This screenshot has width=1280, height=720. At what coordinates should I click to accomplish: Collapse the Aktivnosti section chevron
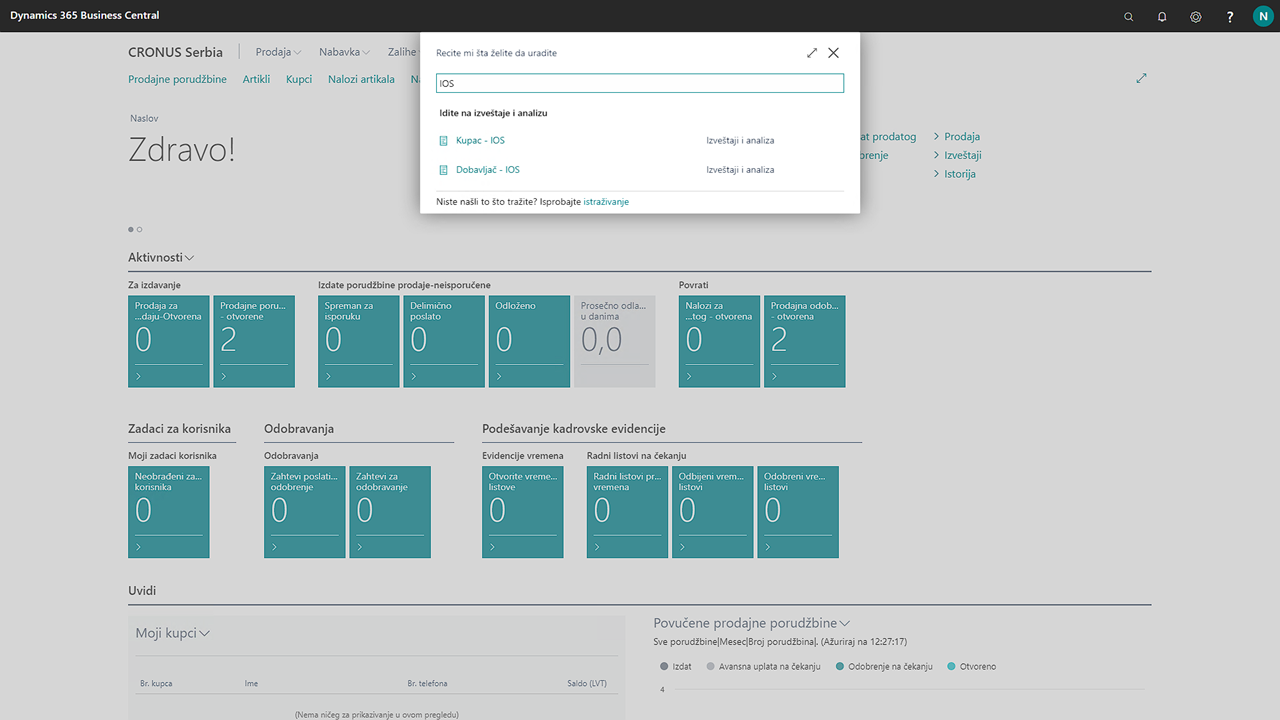pos(190,258)
